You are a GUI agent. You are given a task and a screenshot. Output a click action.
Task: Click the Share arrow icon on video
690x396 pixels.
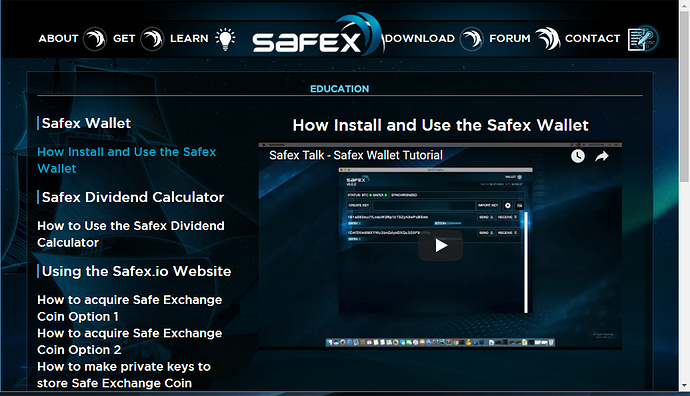point(602,156)
